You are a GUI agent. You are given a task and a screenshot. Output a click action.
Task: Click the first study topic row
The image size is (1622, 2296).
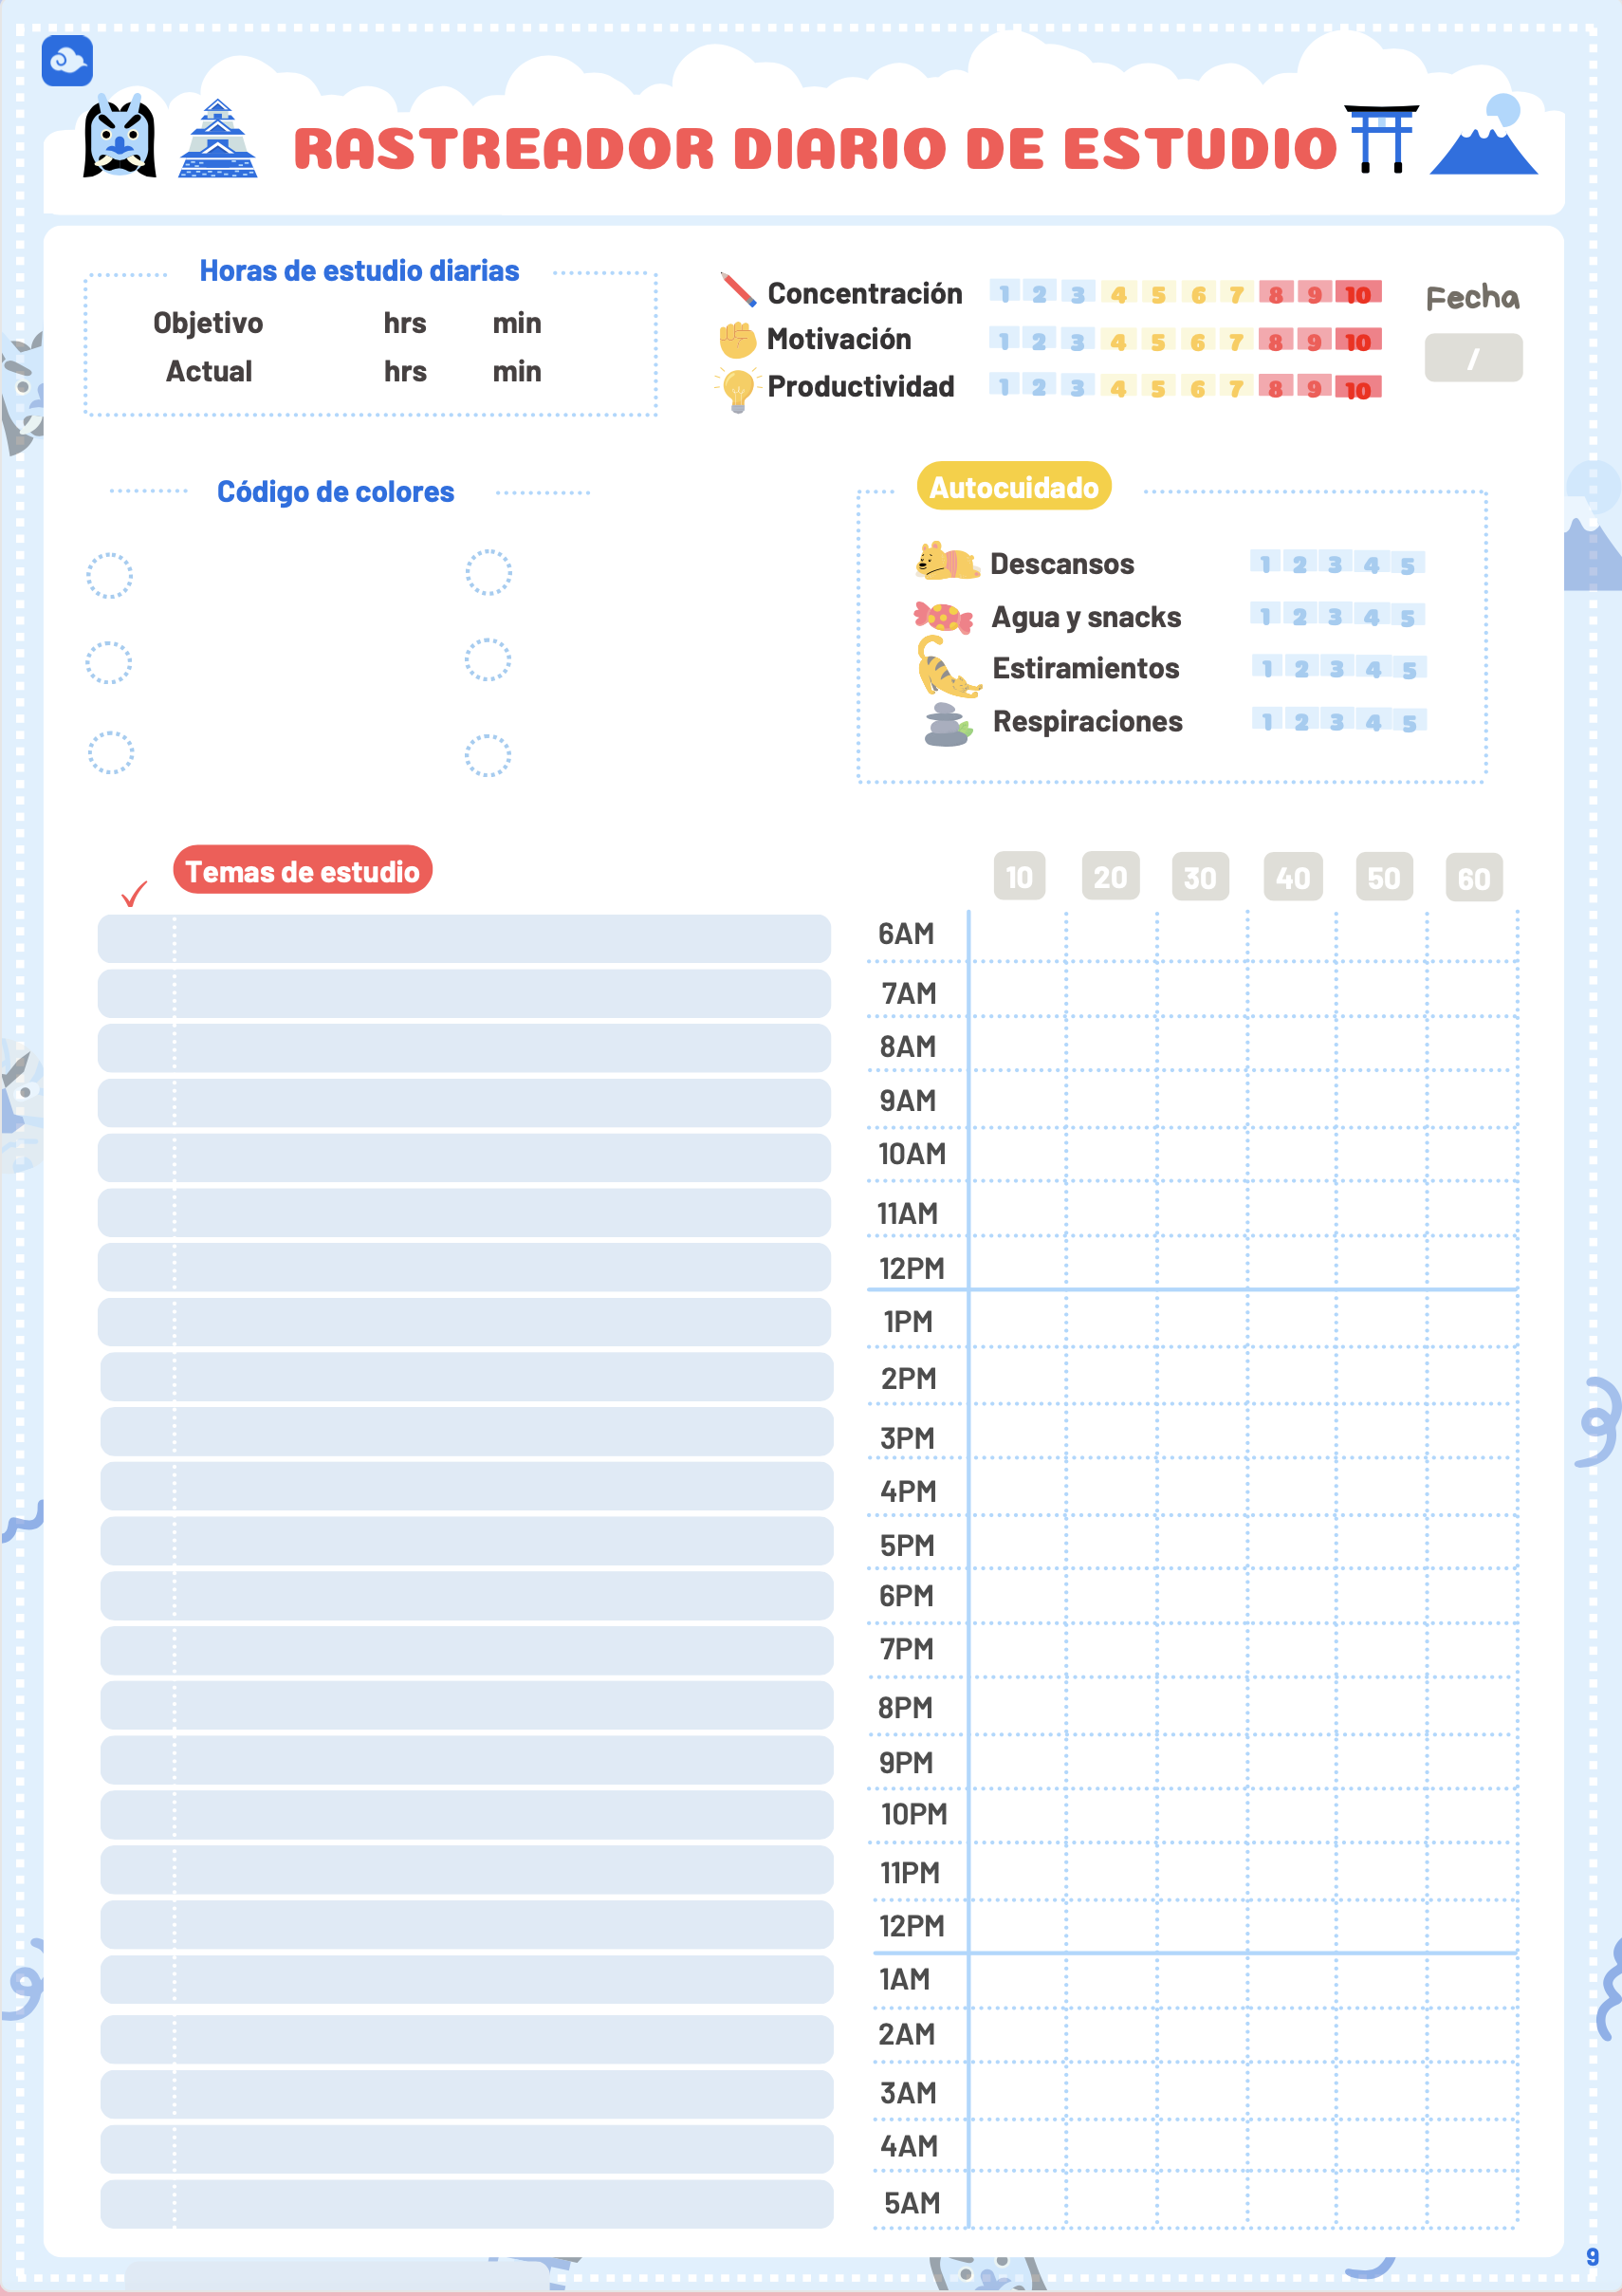(464, 938)
